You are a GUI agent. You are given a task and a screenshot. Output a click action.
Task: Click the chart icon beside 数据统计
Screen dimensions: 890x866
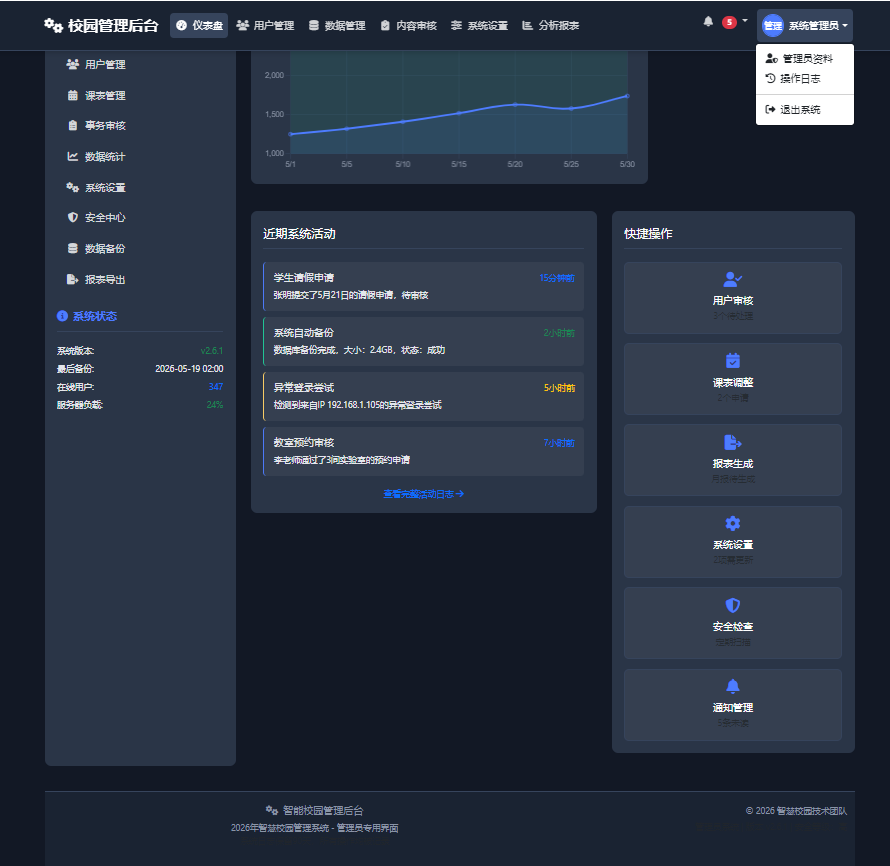click(x=73, y=156)
